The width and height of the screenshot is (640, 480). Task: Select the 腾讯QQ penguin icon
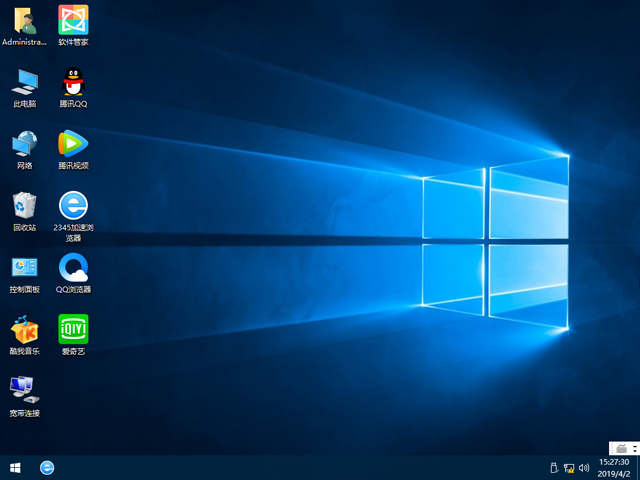73,82
